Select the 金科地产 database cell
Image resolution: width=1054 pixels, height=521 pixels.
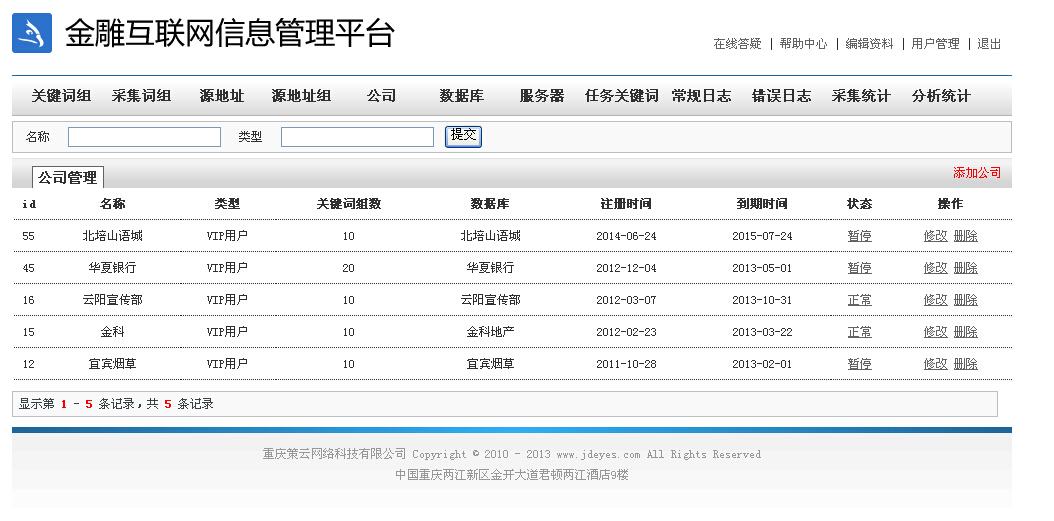491,331
